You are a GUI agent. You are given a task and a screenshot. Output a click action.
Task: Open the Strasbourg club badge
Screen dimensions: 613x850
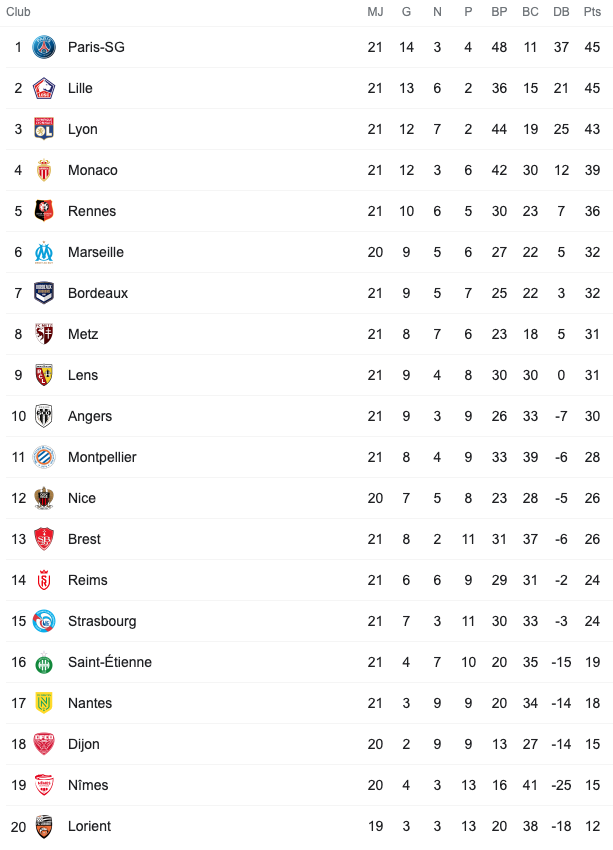[44, 621]
